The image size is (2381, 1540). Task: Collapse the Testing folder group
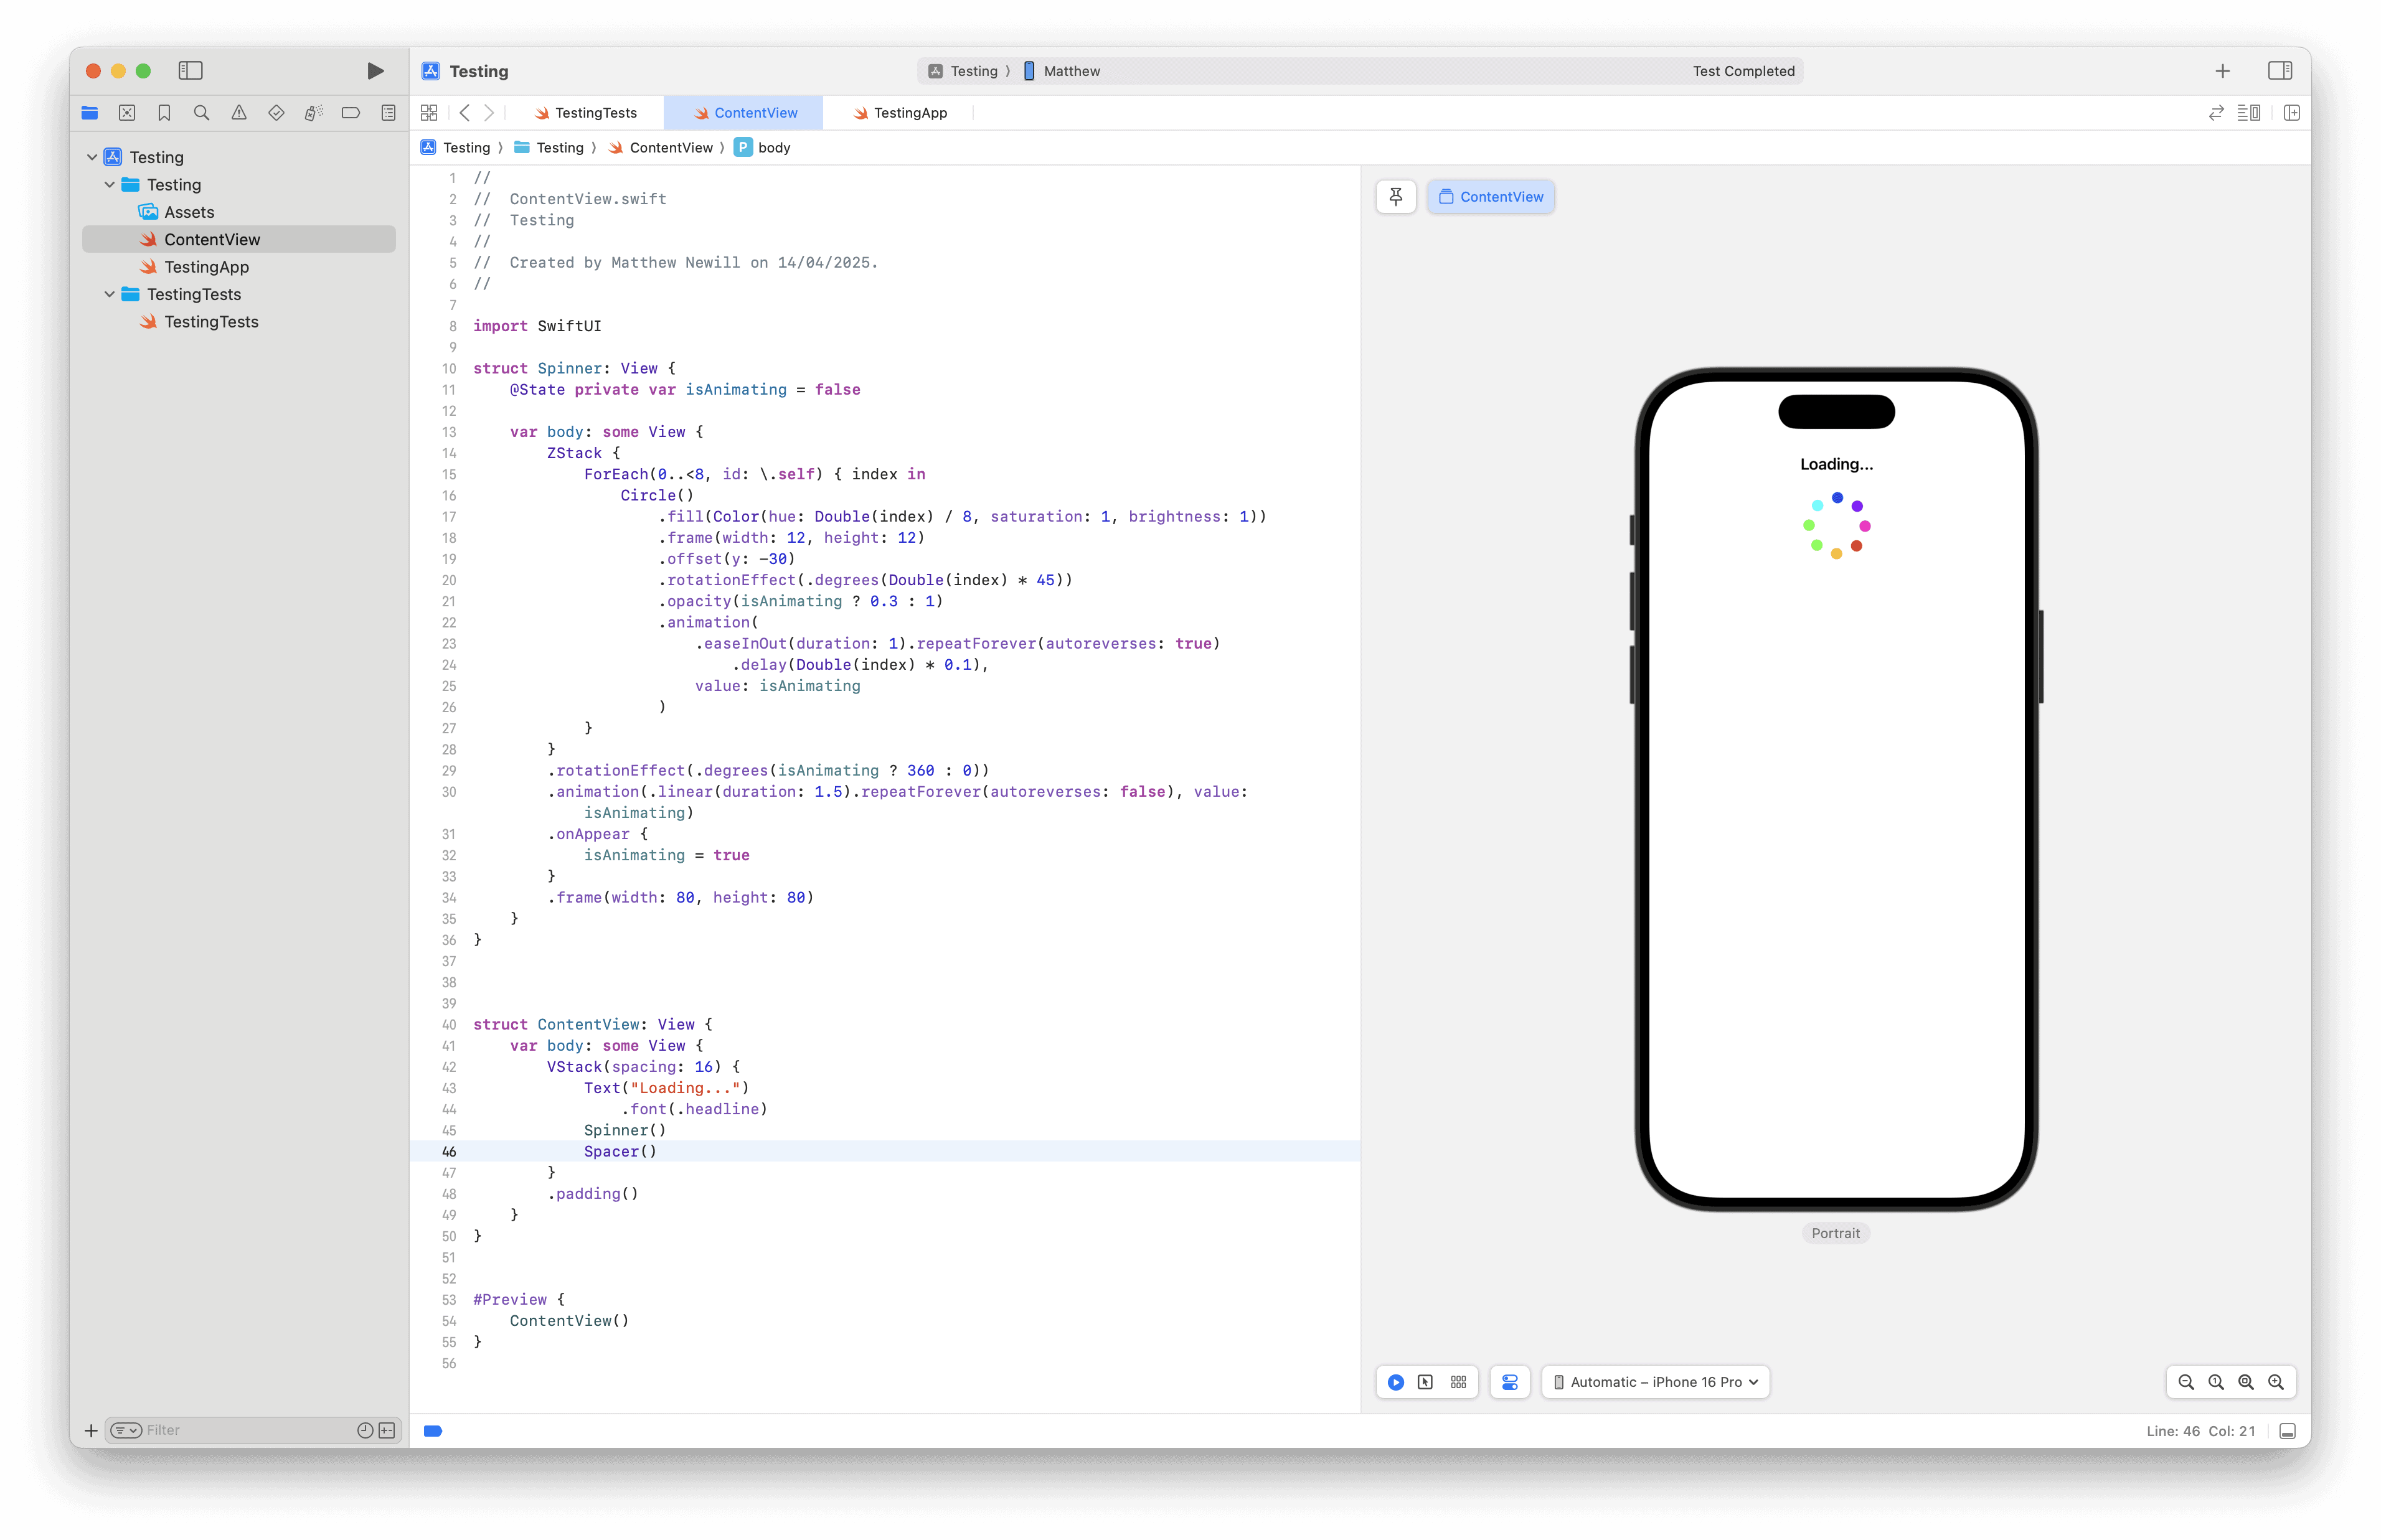click(x=110, y=184)
